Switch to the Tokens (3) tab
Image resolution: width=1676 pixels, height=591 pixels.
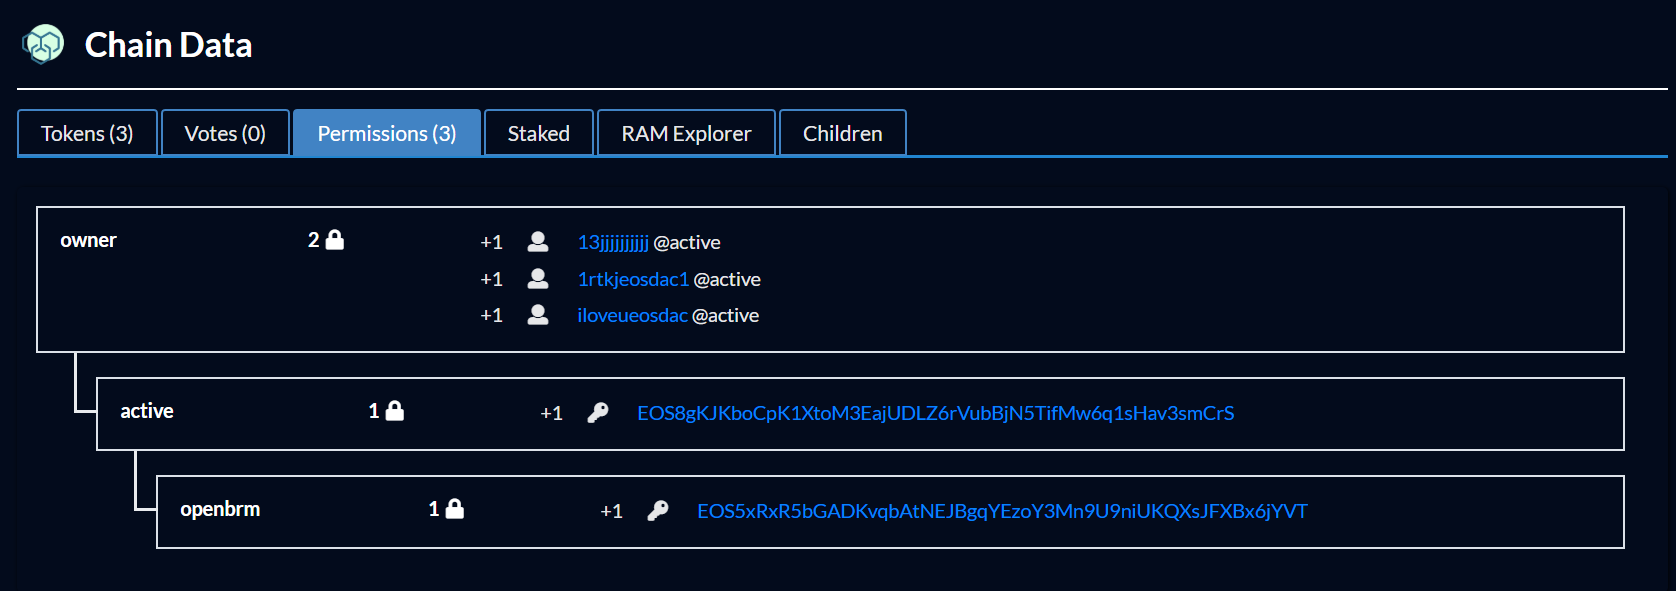pos(87,133)
